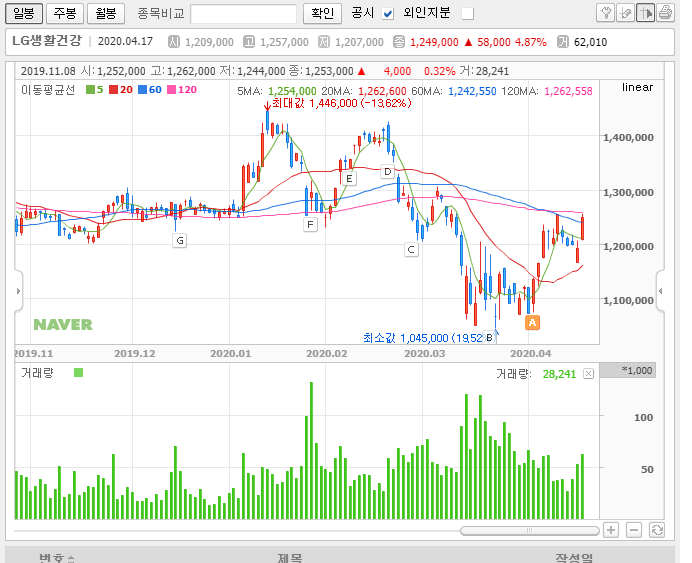
Task: Click the LG생활건강 stock name
Action: [x=47, y=41]
